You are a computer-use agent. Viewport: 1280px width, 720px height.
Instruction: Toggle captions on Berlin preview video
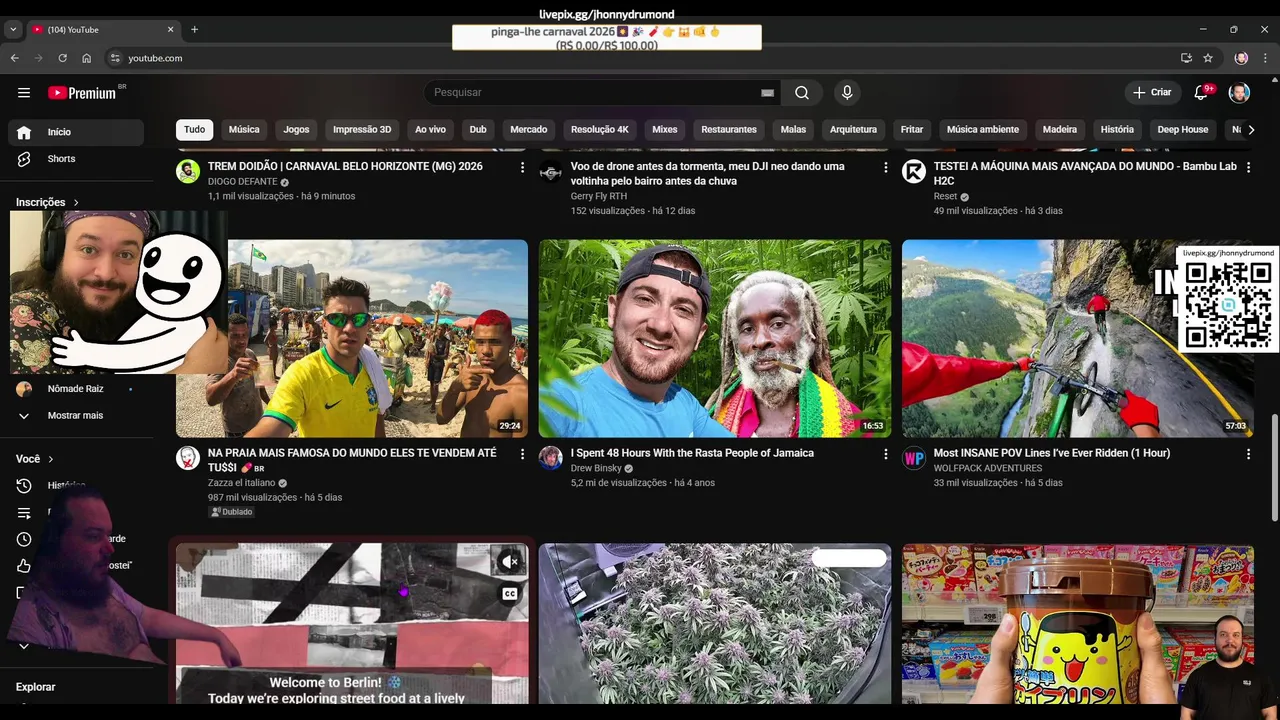coord(510,594)
